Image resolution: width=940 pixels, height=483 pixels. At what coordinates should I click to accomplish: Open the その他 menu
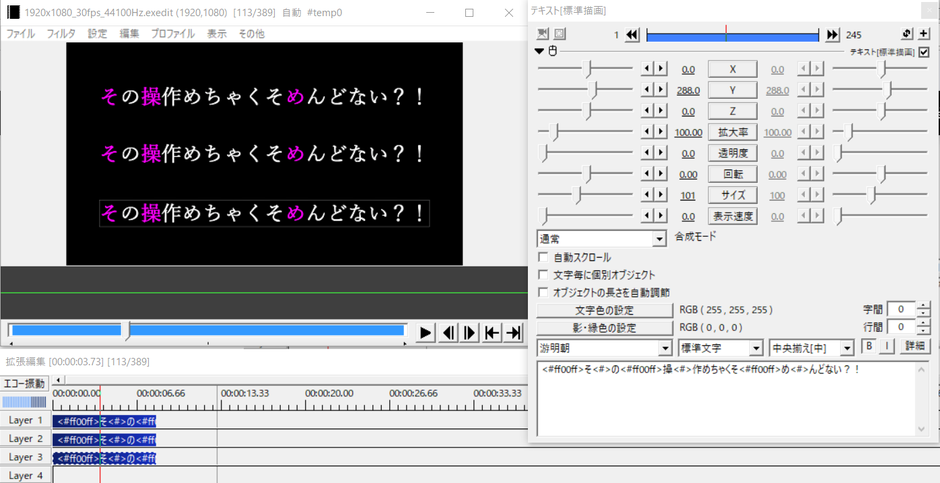coord(251,34)
